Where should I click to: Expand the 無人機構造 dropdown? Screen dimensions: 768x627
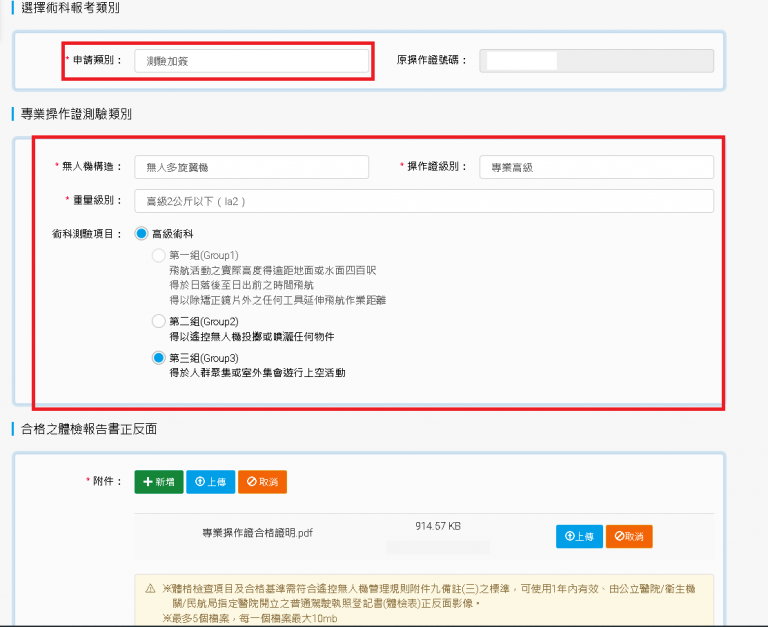click(x=251, y=167)
